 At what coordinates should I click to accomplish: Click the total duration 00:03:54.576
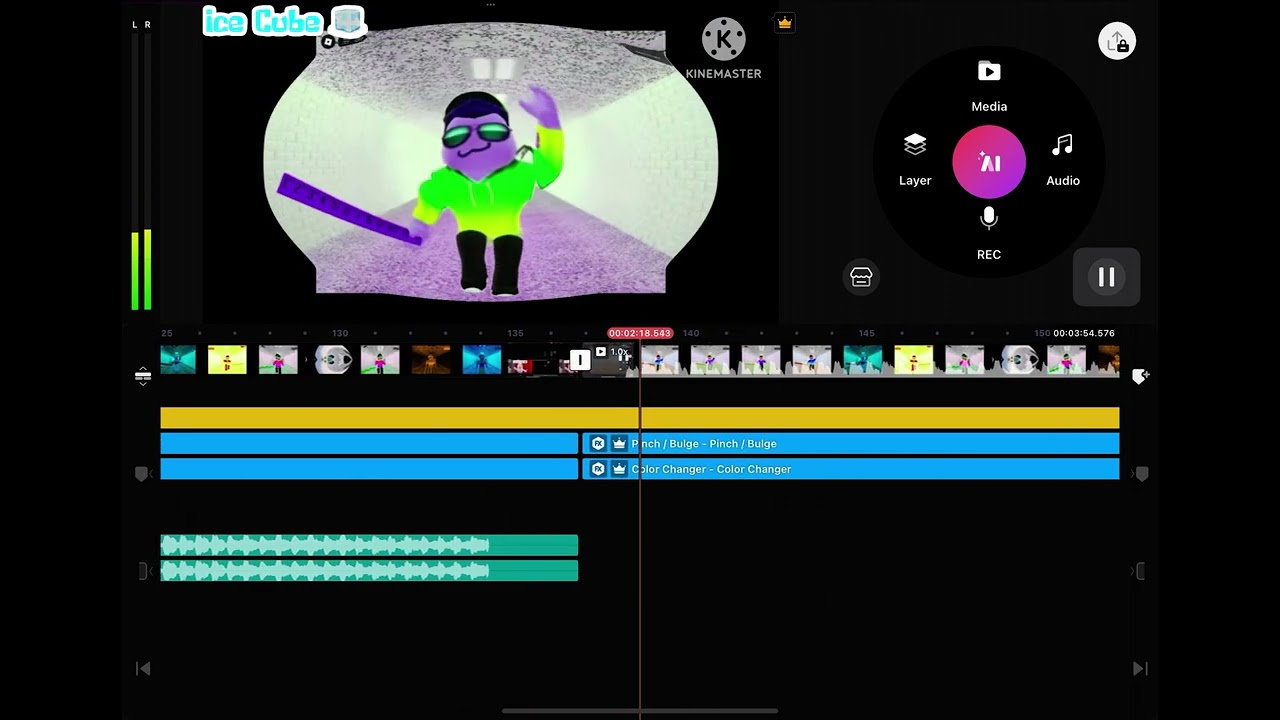click(x=1084, y=333)
